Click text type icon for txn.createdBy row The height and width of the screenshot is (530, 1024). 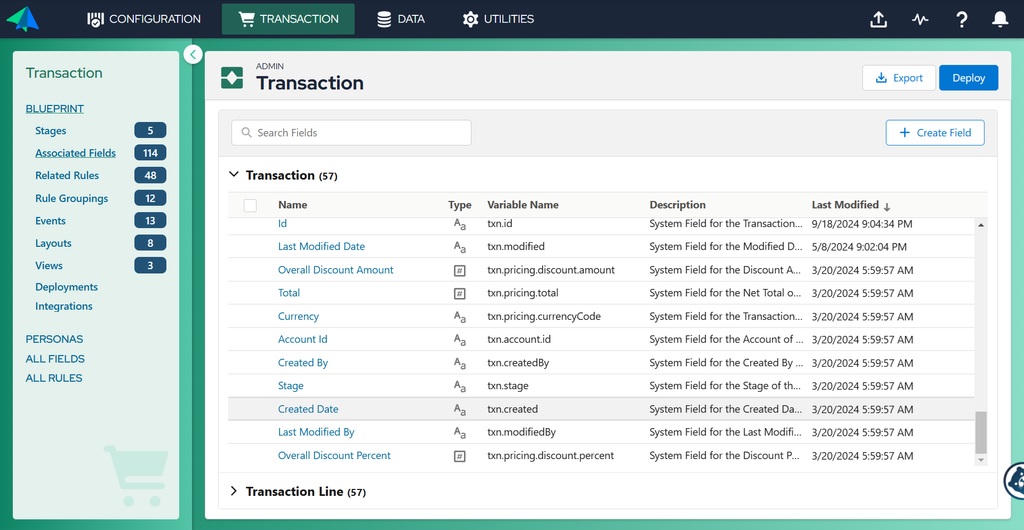pos(460,363)
